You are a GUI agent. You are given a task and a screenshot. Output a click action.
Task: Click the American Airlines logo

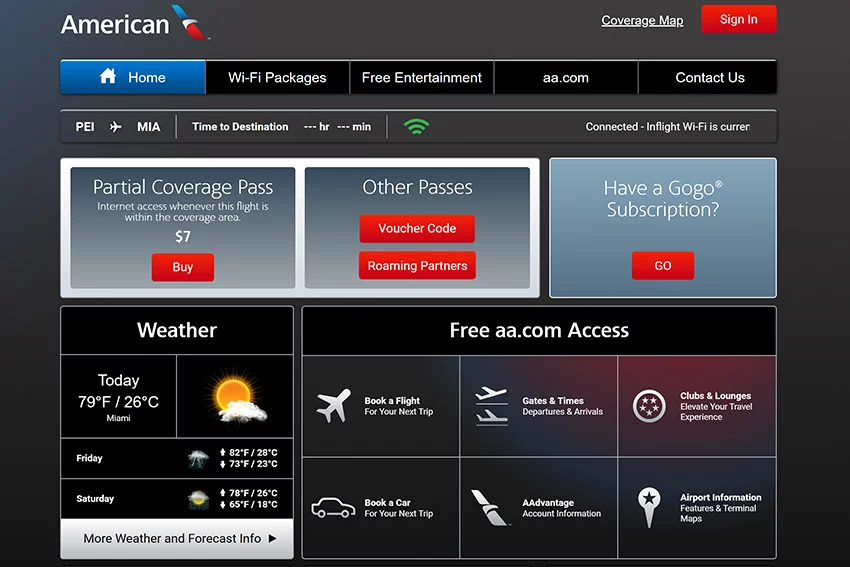point(136,22)
